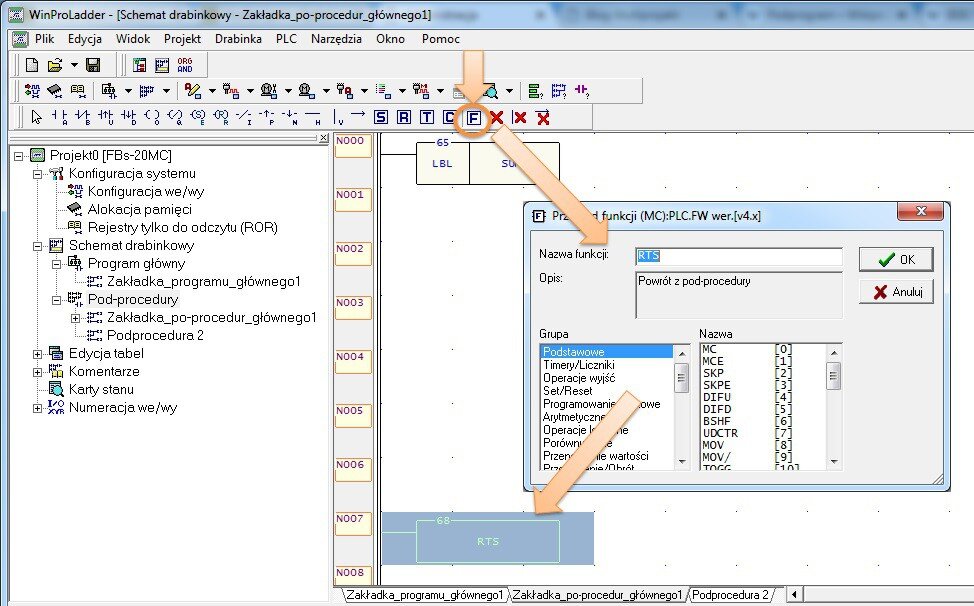Select DIFU in the Nazwa list
Screen dimensions: 974x606
tap(717, 397)
